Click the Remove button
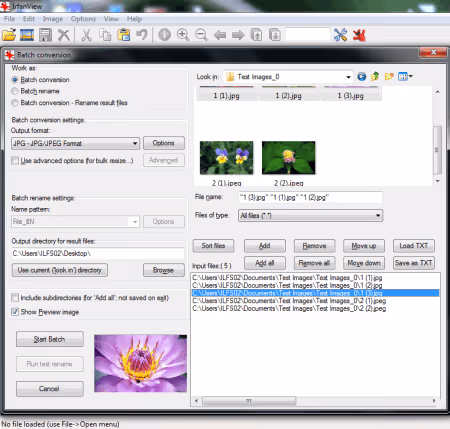450x429 pixels. click(x=314, y=246)
